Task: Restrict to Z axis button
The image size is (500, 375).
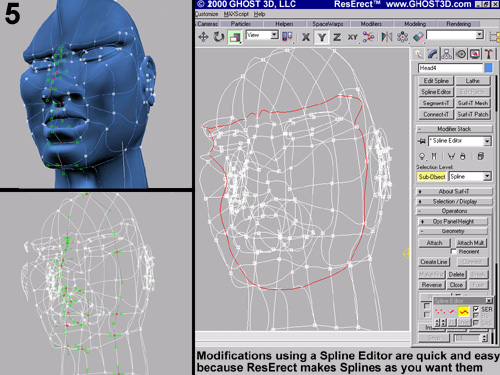Action: pyautogui.click(x=337, y=37)
